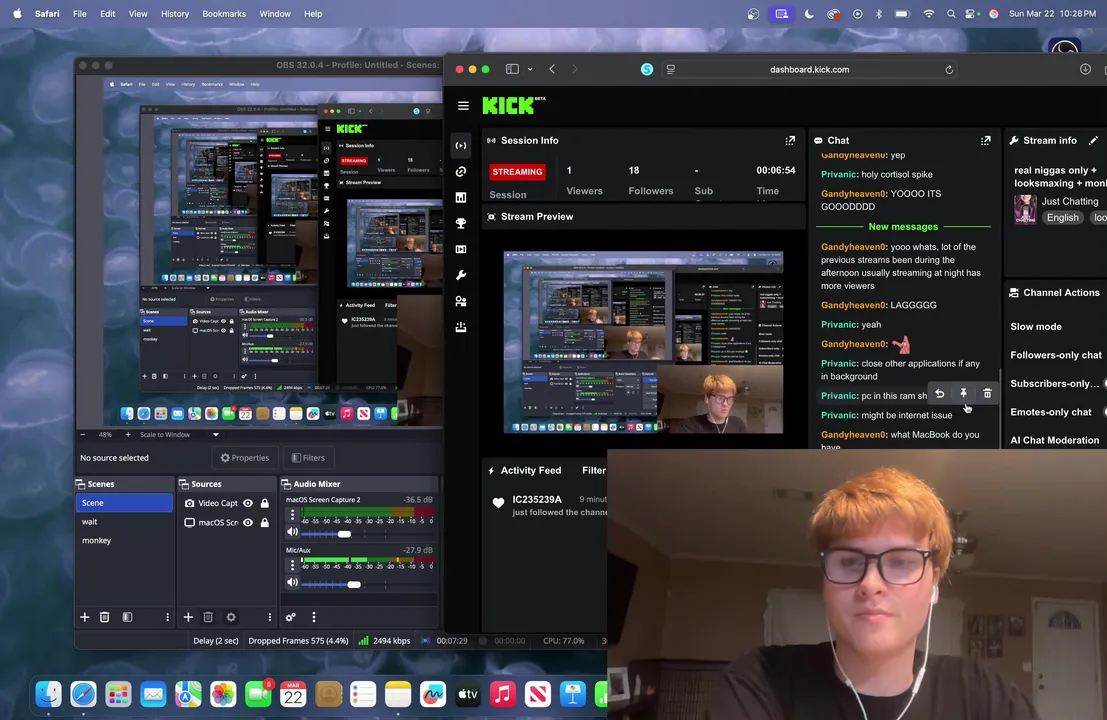Reply to the hovered Privanic chat message
Image resolution: width=1107 pixels, height=720 pixels.
coord(940,394)
